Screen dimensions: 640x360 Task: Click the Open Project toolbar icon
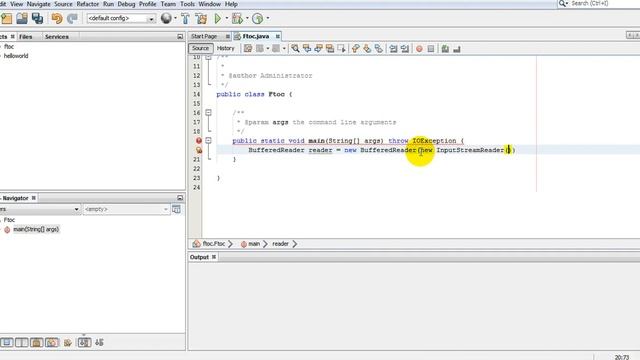pyautogui.click(x=22, y=18)
